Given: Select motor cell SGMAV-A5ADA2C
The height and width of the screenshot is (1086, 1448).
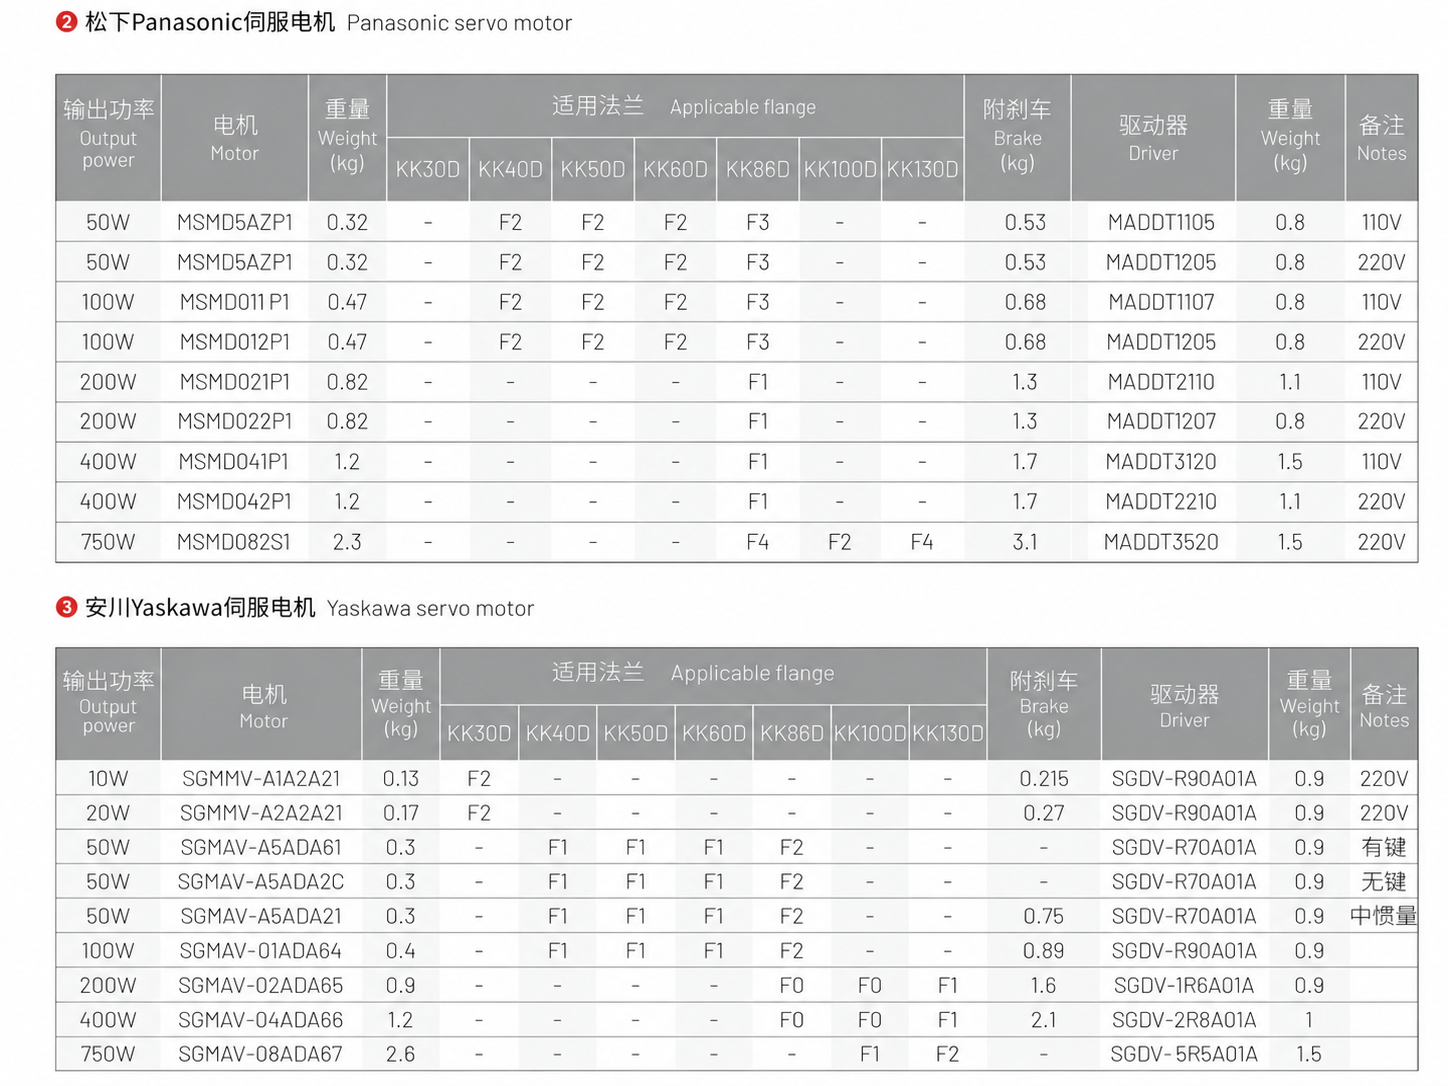Looking at the screenshot, I should [x=261, y=882].
